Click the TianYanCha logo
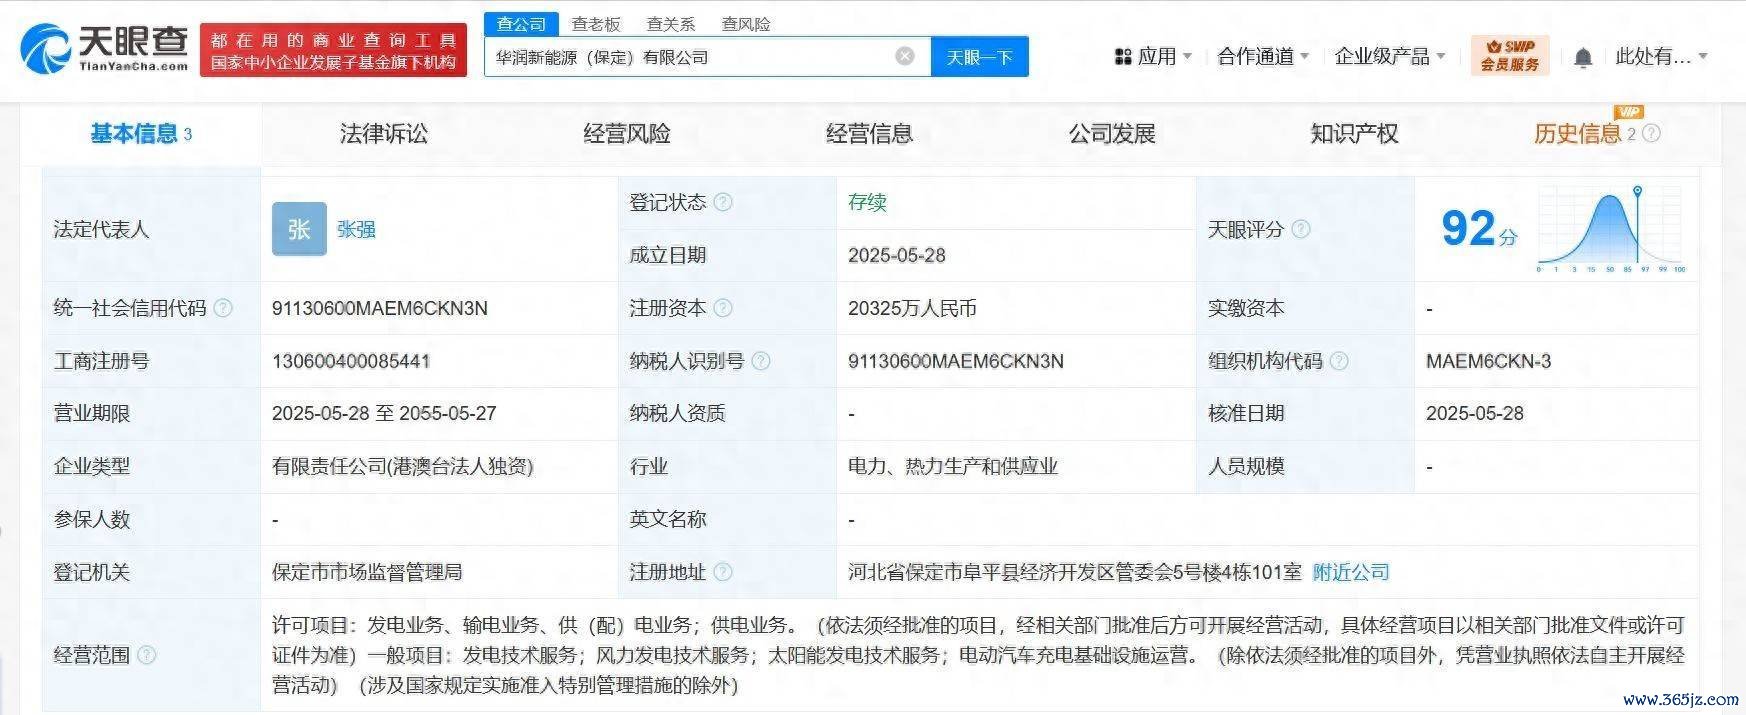1746x715 pixels. pos(105,50)
